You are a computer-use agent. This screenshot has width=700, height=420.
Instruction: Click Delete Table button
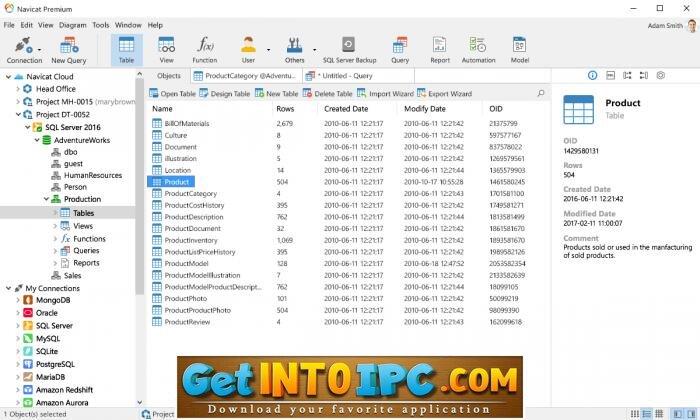pos(327,93)
